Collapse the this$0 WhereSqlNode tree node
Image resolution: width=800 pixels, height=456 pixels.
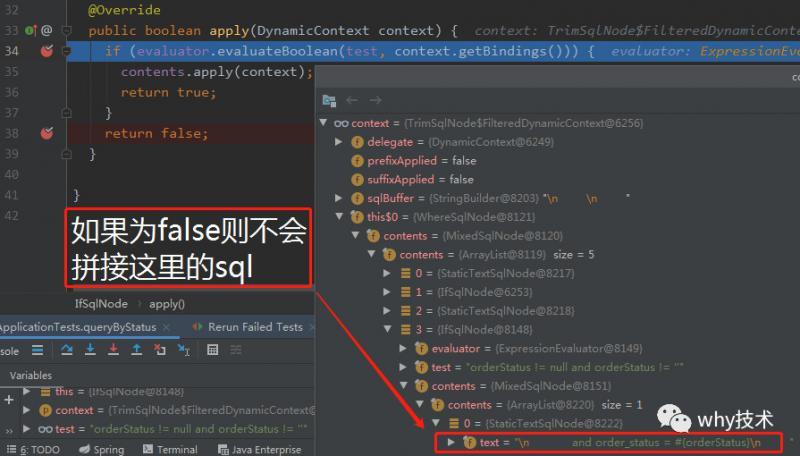pos(339,216)
